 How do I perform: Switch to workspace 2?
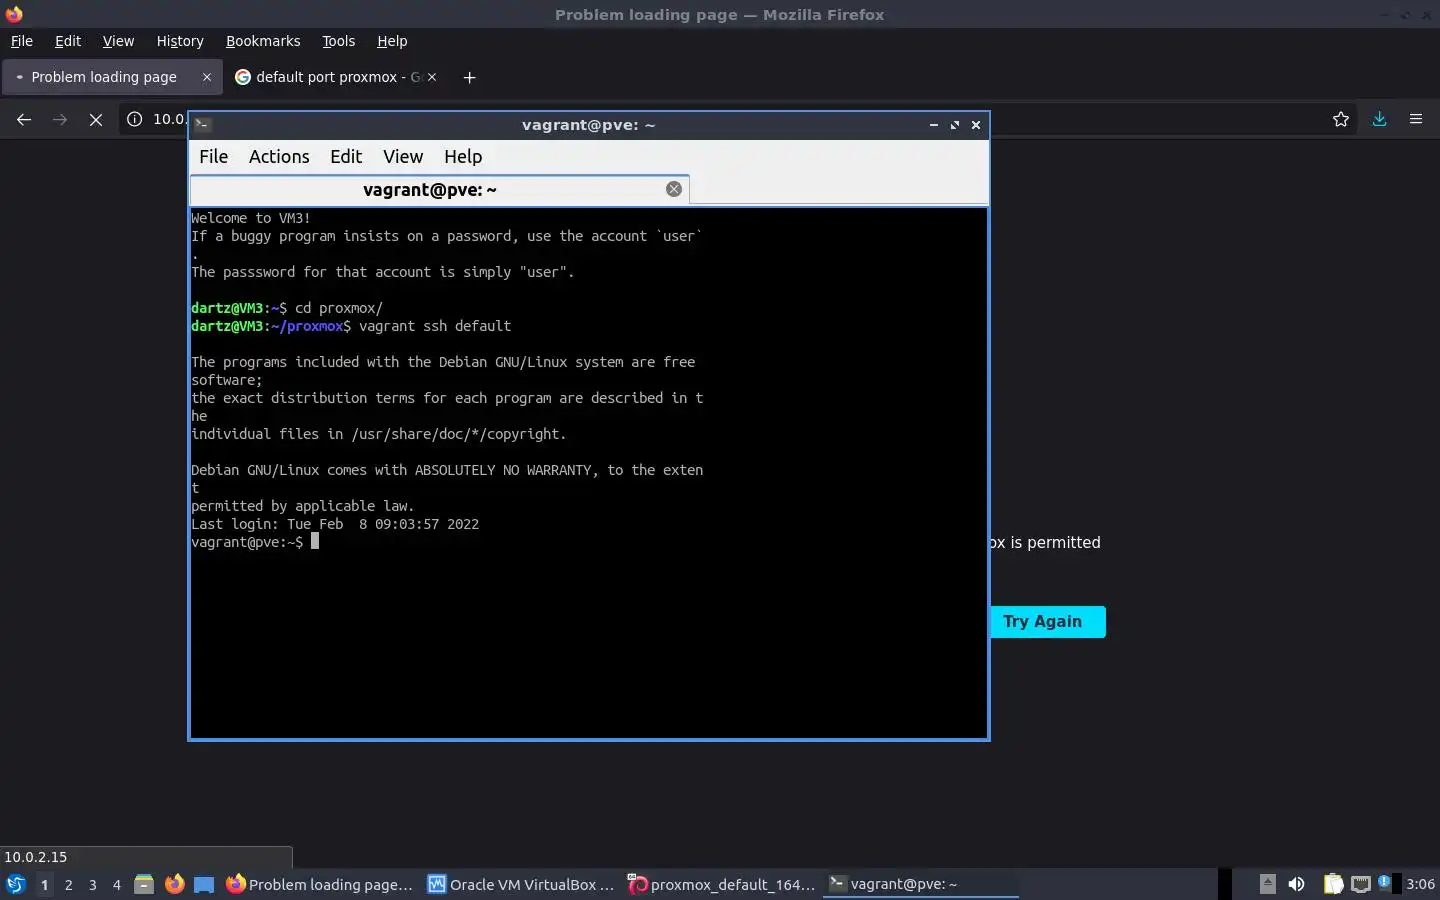[x=68, y=884]
